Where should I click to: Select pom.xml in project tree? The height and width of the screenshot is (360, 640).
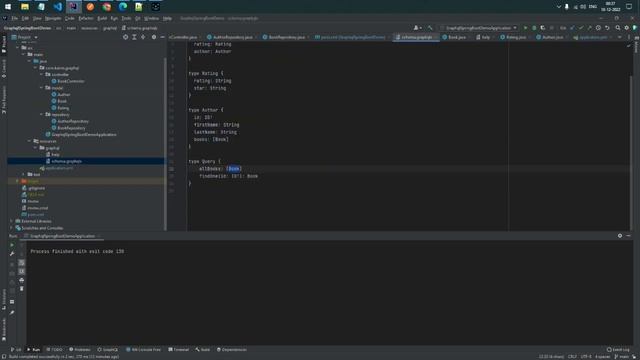(x=36, y=215)
